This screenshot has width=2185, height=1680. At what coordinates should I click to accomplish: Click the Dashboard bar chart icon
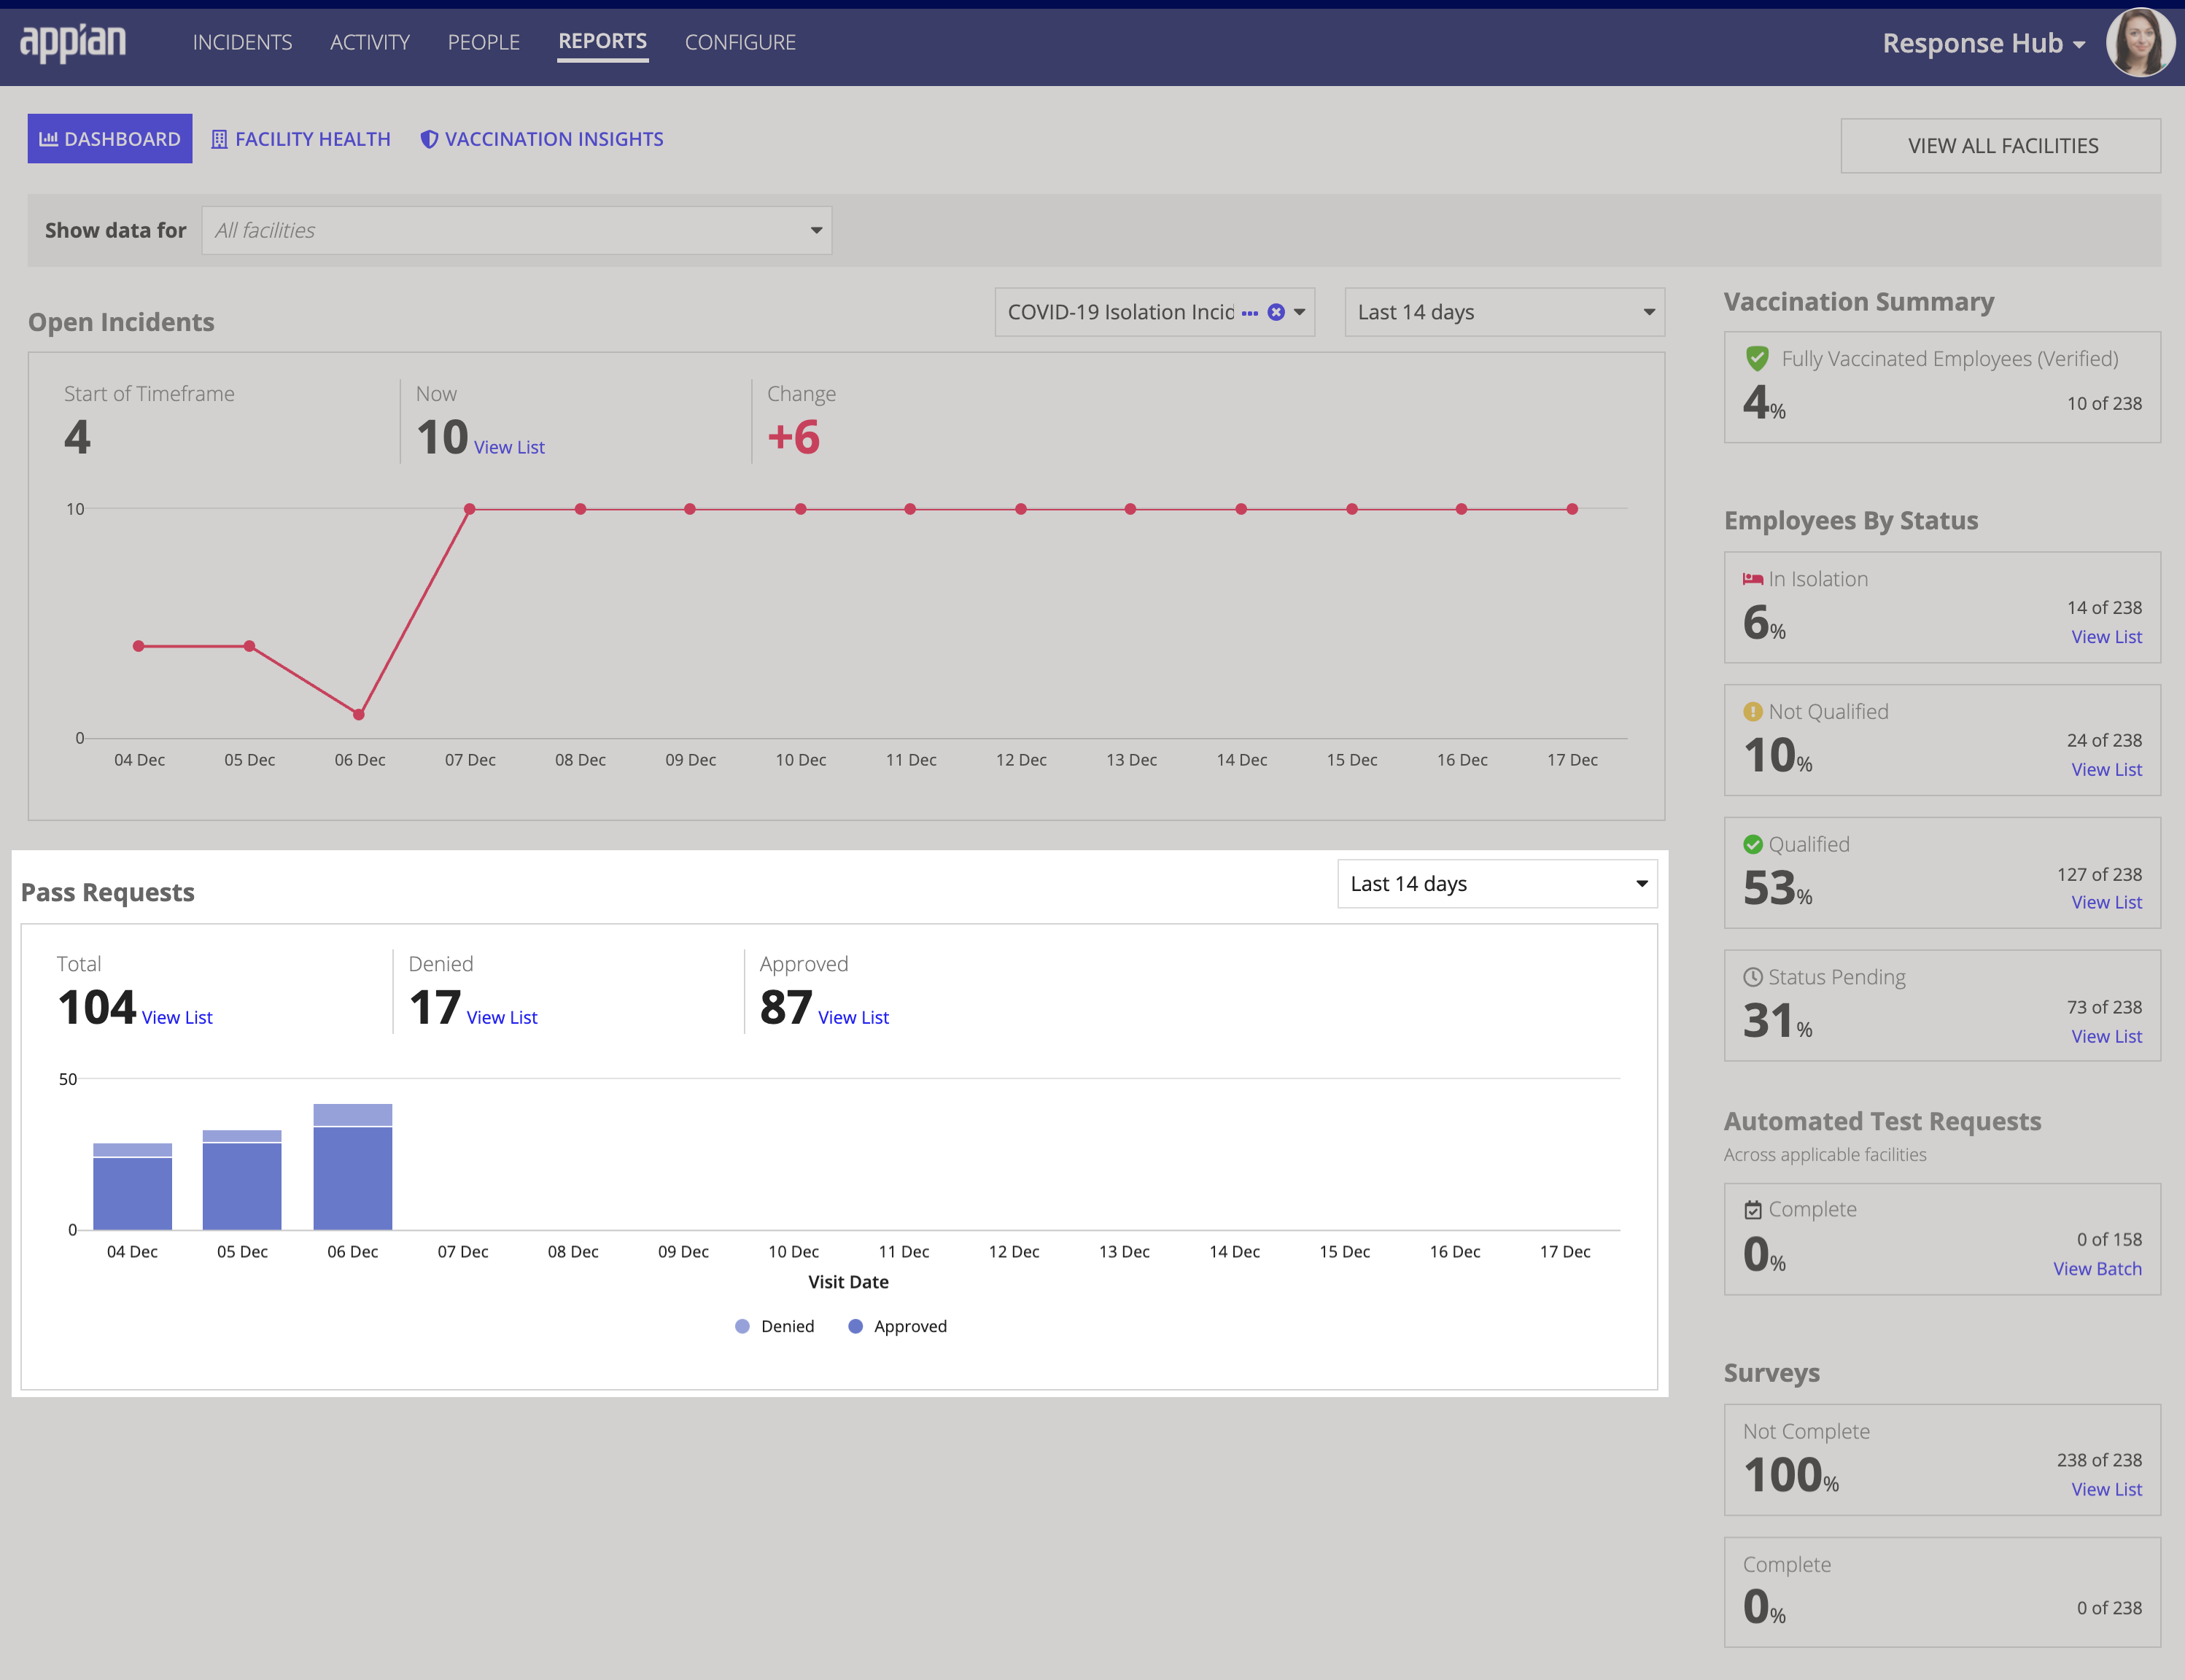tap(48, 139)
